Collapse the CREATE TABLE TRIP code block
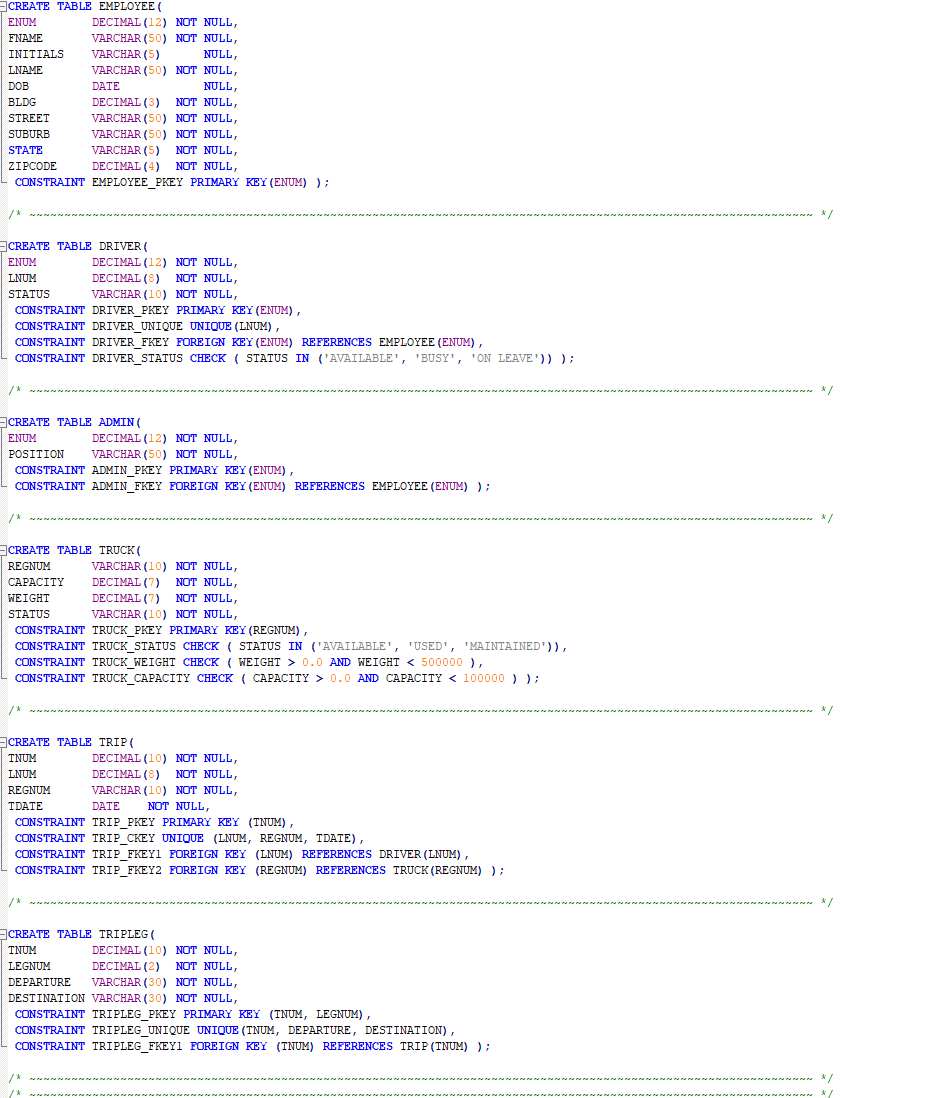The height and width of the screenshot is (1098, 942). coord(4,742)
